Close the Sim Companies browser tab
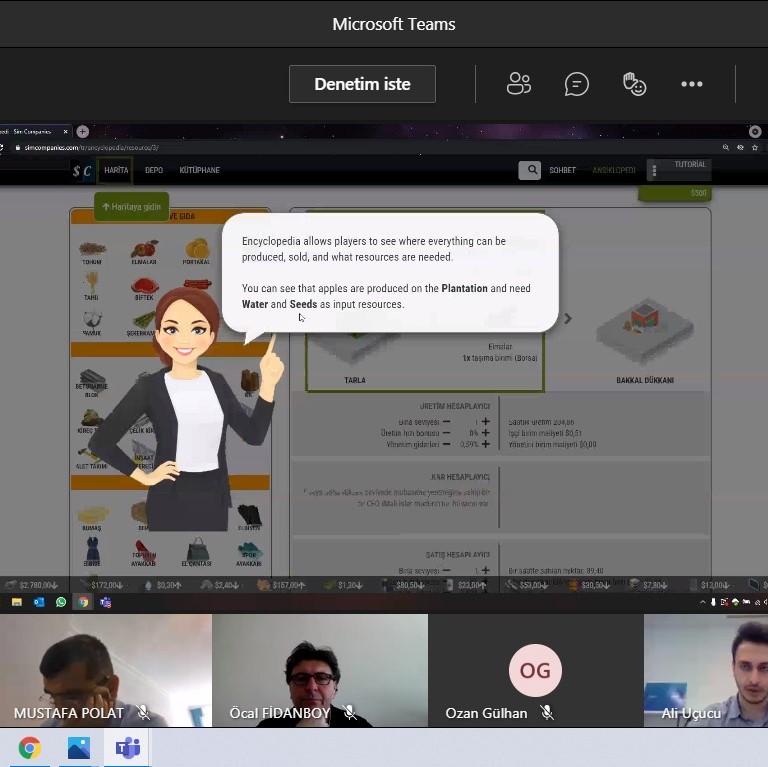768x767 pixels. pos(65,131)
